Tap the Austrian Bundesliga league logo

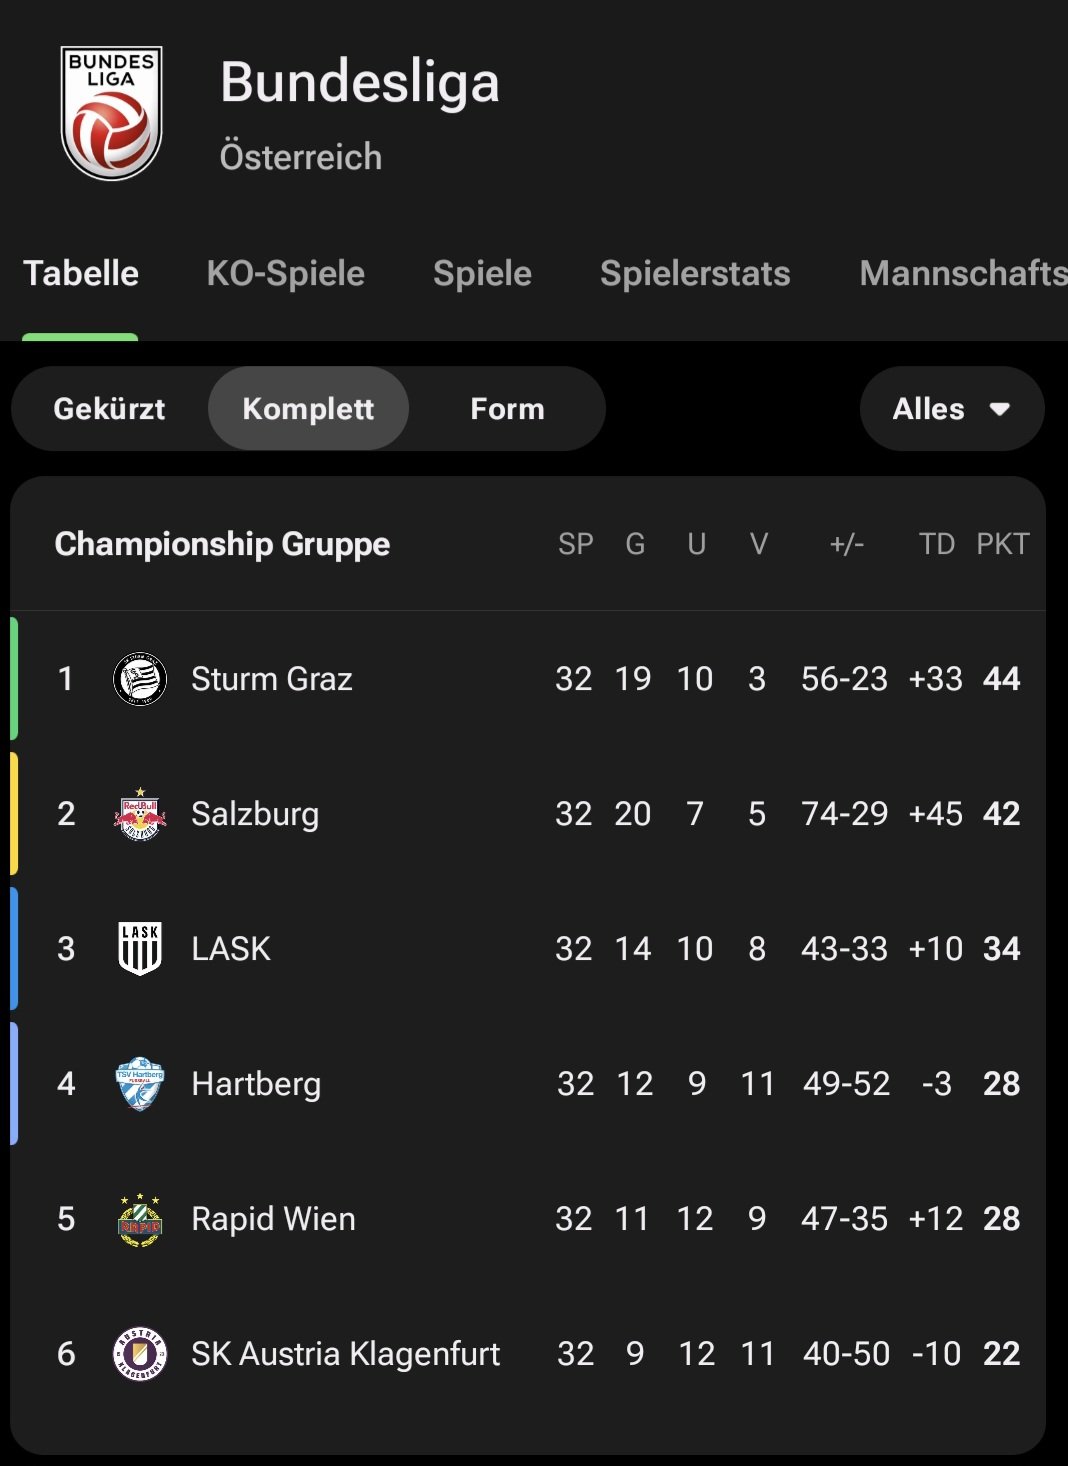[111, 112]
